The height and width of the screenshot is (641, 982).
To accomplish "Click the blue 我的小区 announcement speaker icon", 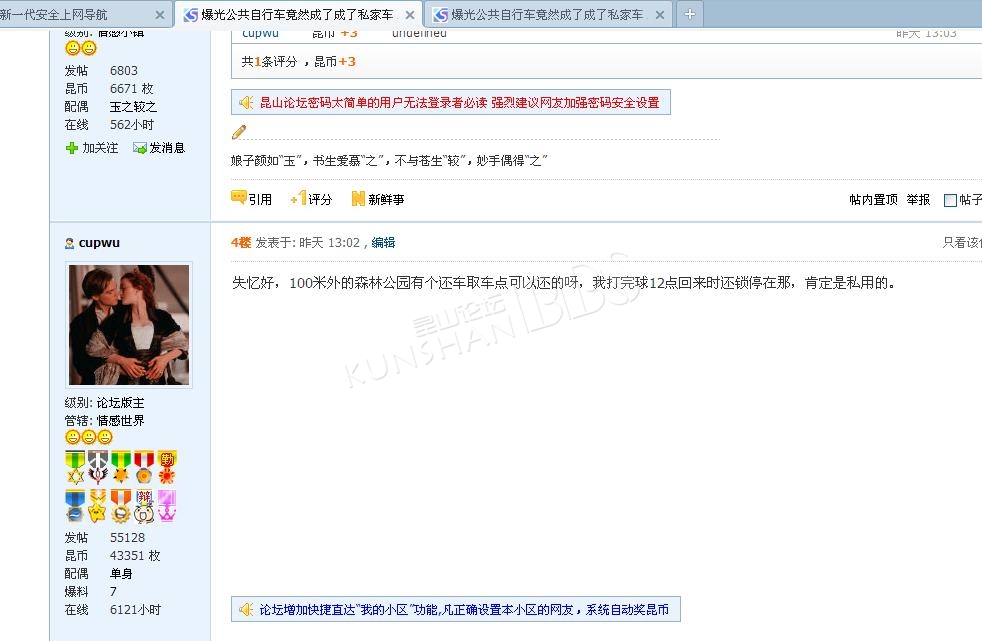I will pos(246,609).
